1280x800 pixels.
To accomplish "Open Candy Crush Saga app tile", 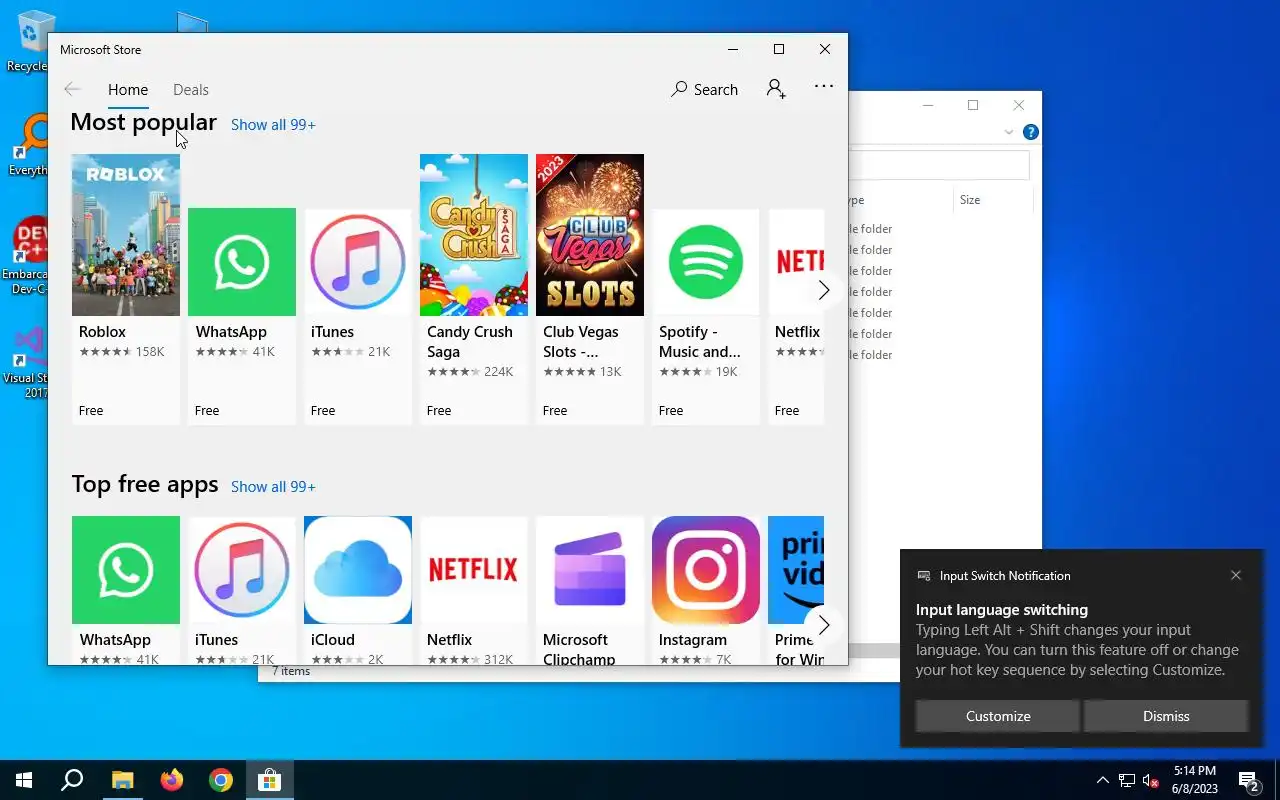I will pos(474,289).
